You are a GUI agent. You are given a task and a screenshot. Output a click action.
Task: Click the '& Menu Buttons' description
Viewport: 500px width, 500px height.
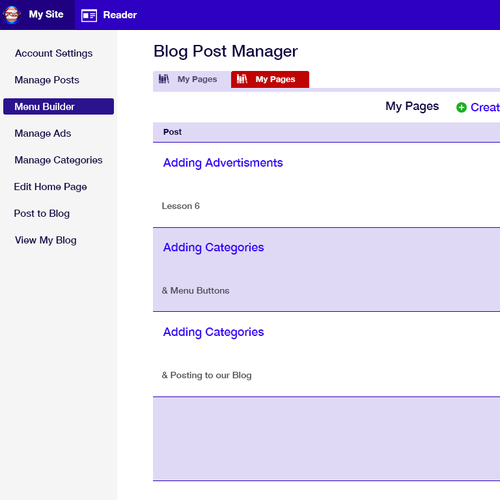196,291
